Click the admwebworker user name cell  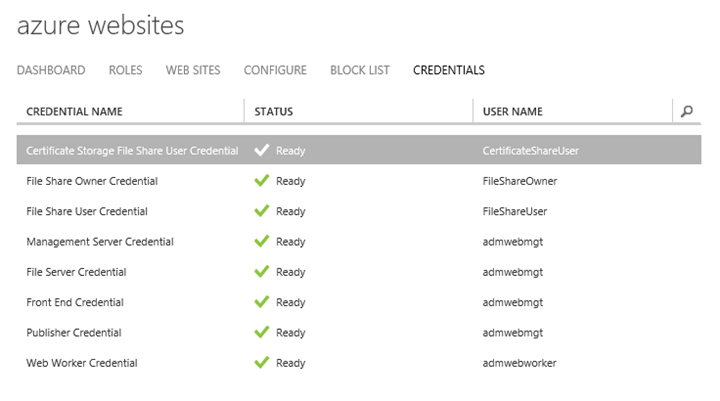(x=519, y=363)
